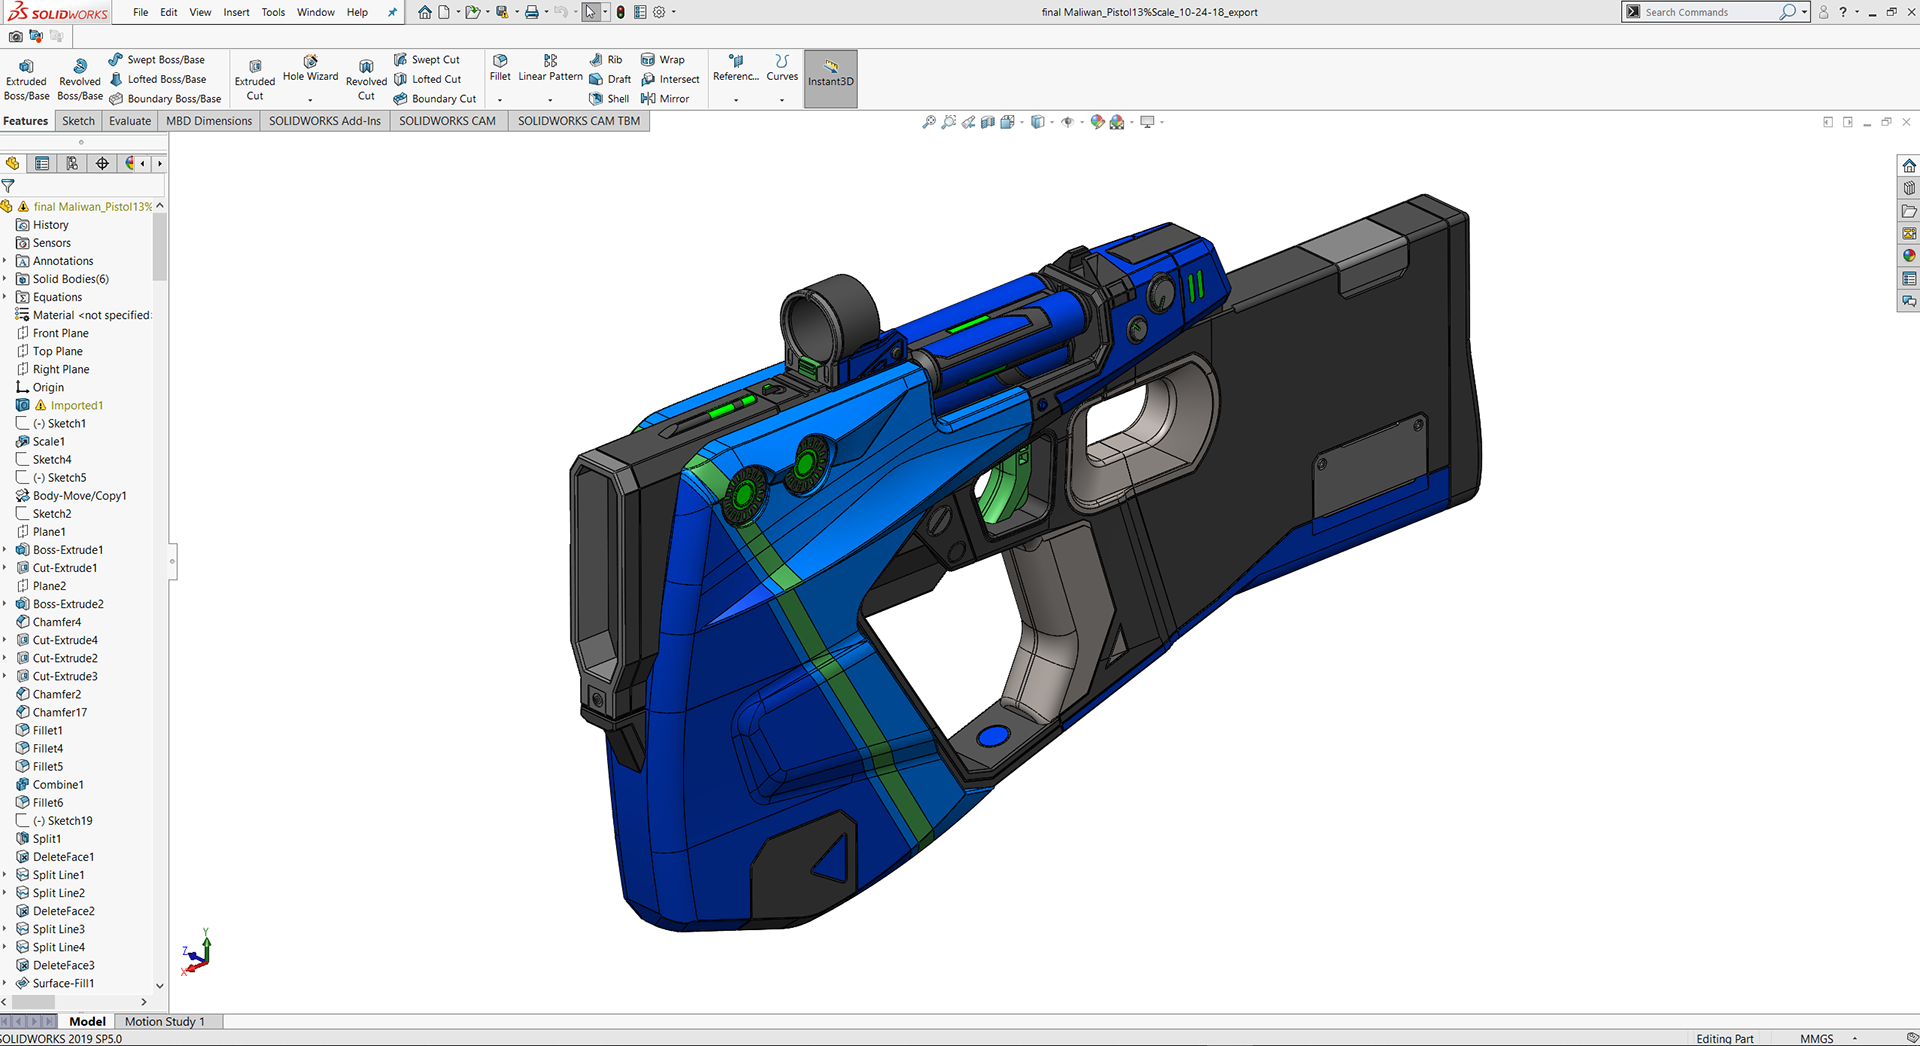1920x1046 pixels.
Task: Open the Tools menu
Action: pyautogui.click(x=273, y=12)
